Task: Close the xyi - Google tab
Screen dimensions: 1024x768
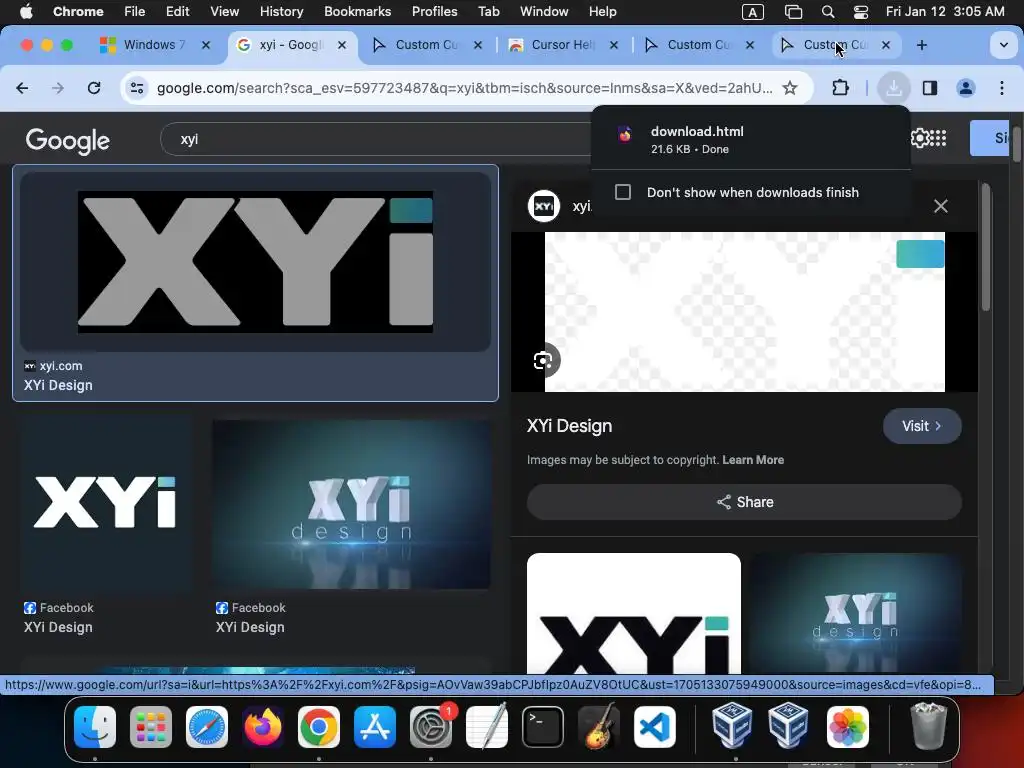Action: [x=342, y=45]
